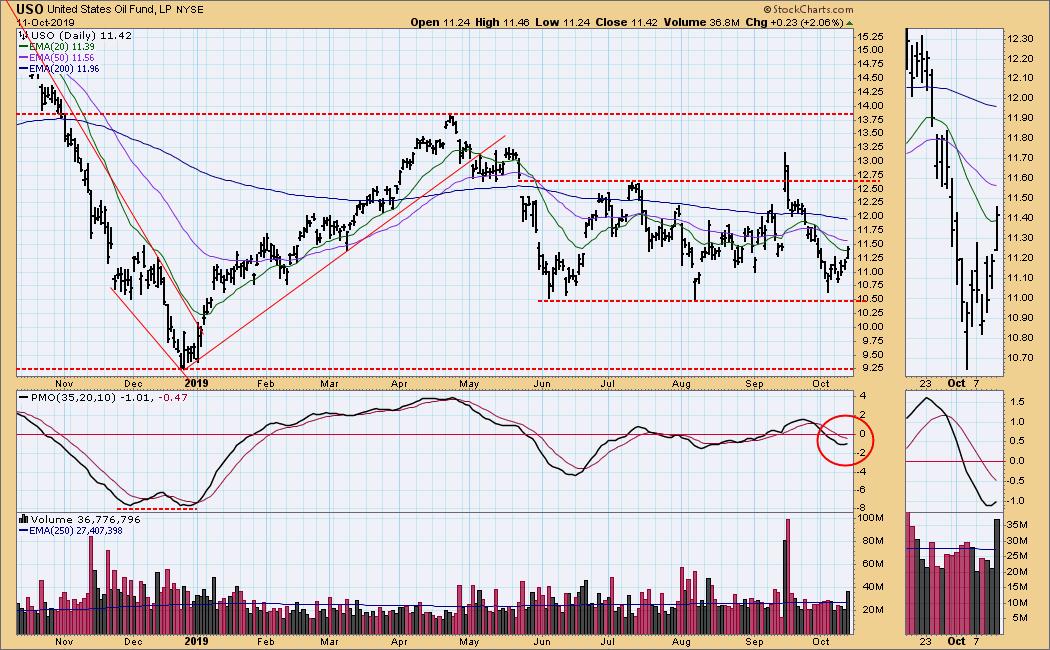Image resolution: width=1050 pixels, height=650 pixels.
Task: Click the price-bar icon beside 'USO (Daily)'
Action: coord(22,35)
